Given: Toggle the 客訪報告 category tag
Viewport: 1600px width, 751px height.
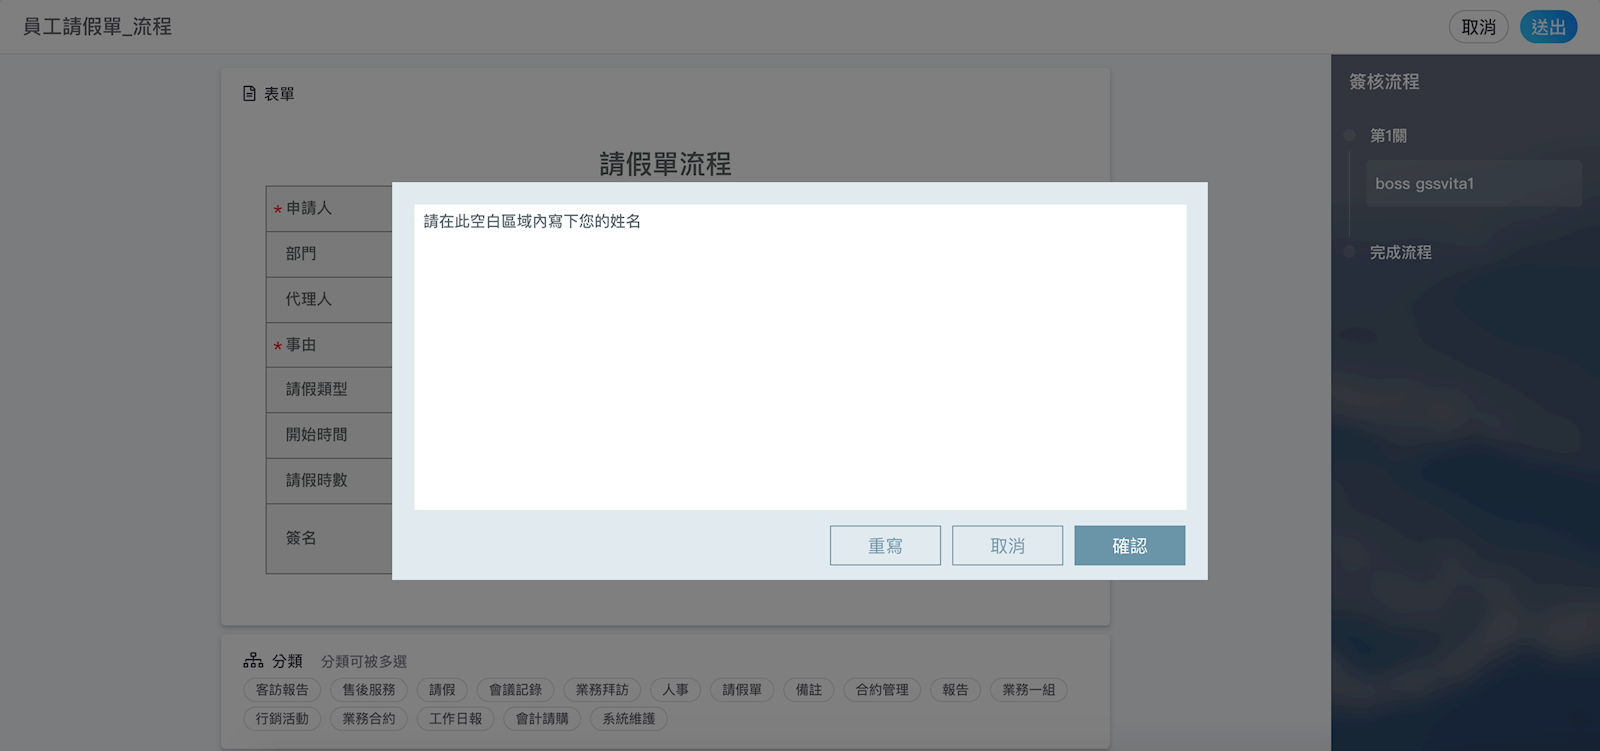Looking at the screenshot, I should pos(282,690).
